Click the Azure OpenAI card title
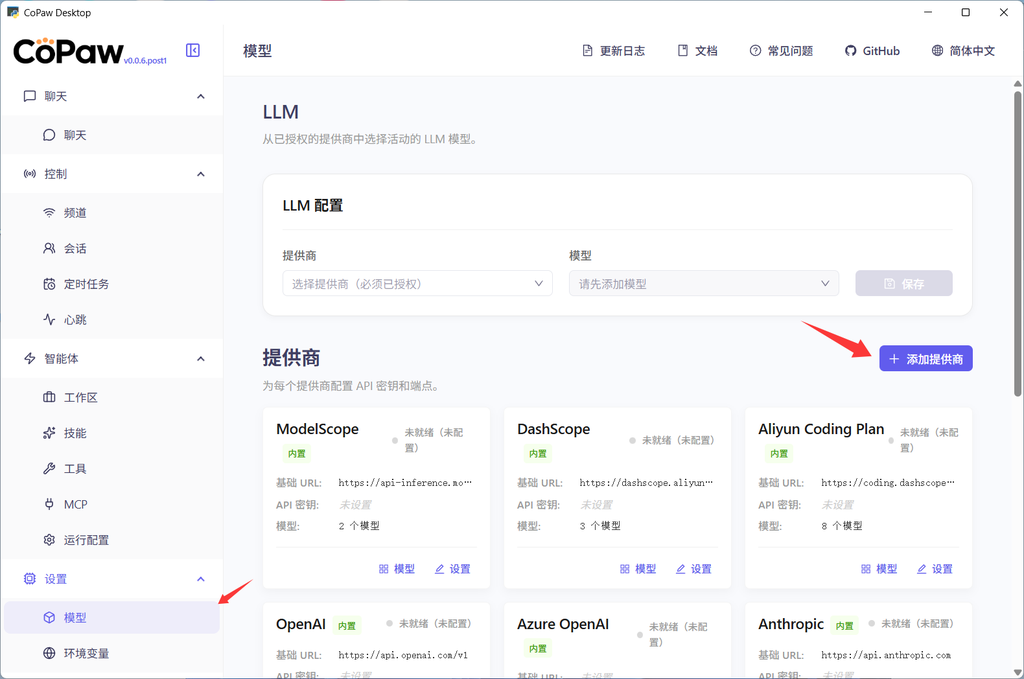This screenshot has width=1024, height=679. [563, 624]
